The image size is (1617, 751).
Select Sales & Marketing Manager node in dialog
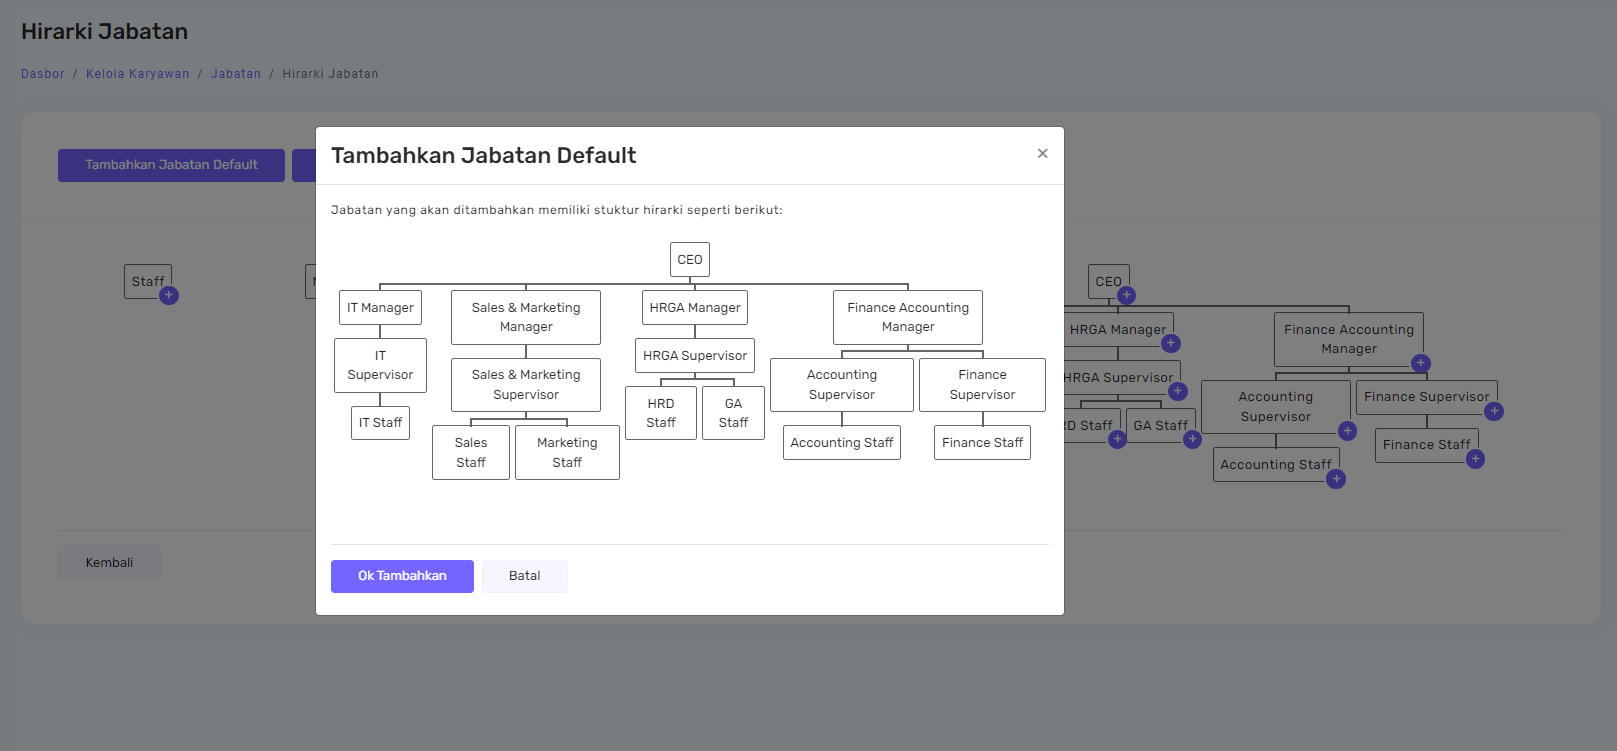pyautogui.click(x=525, y=317)
